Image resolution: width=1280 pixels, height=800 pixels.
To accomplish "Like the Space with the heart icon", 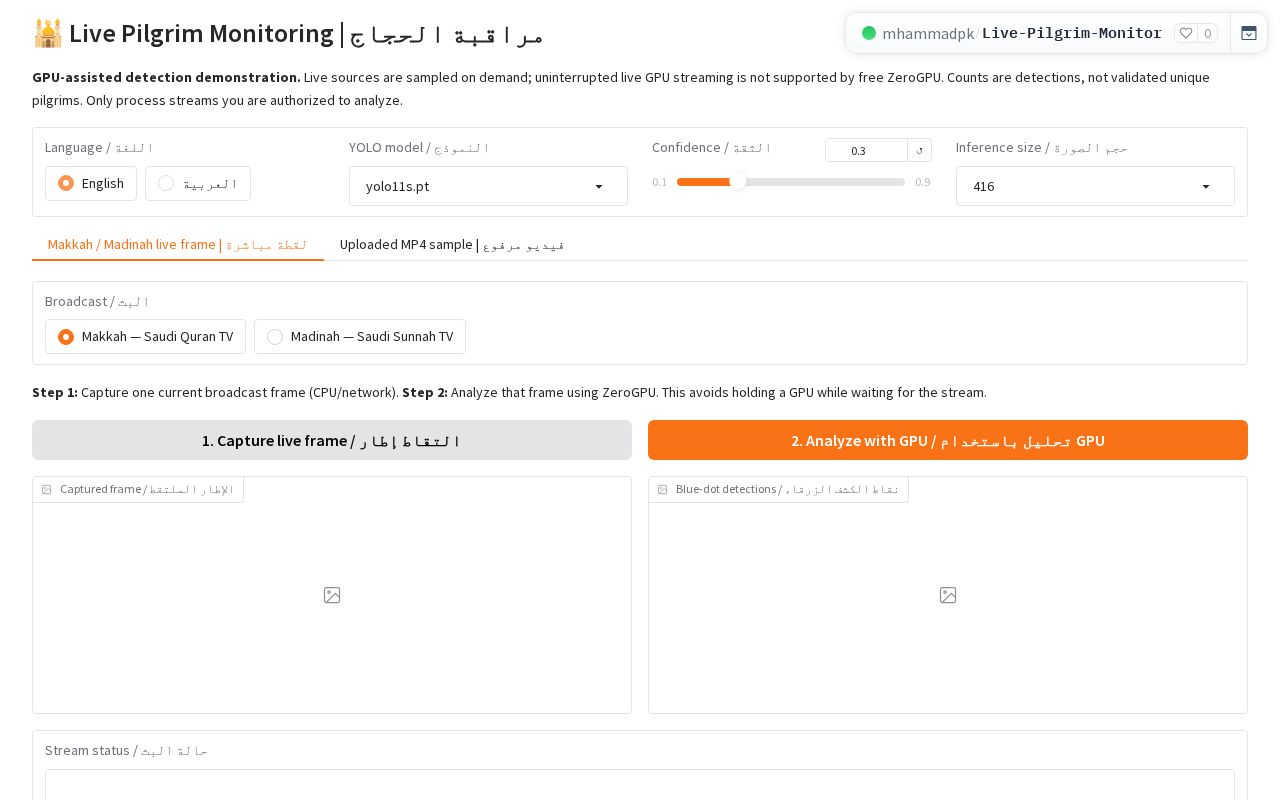I will 1186,33.
